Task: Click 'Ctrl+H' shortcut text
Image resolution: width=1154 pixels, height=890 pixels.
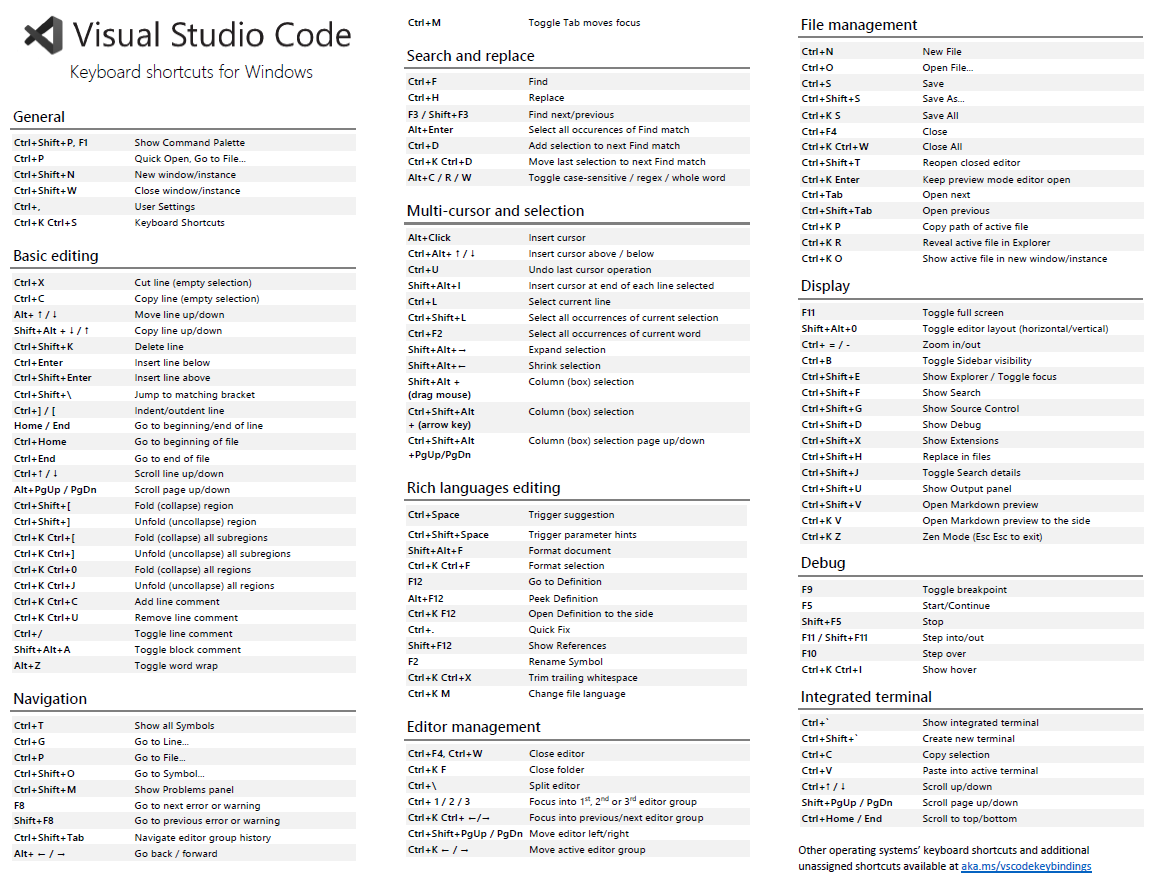Action: click(423, 98)
